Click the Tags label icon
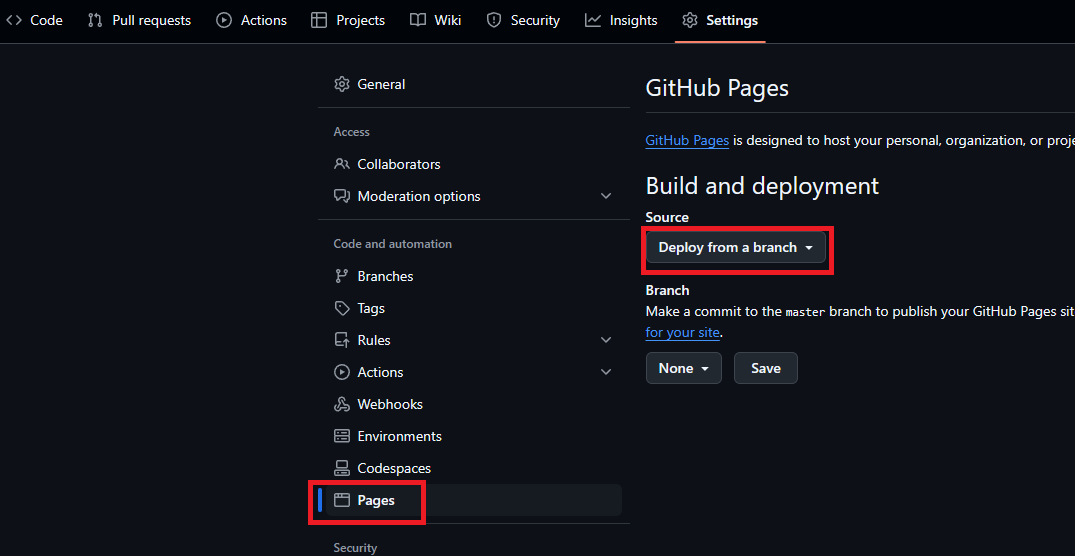The width and height of the screenshot is (1075, 556). point(342,308)
